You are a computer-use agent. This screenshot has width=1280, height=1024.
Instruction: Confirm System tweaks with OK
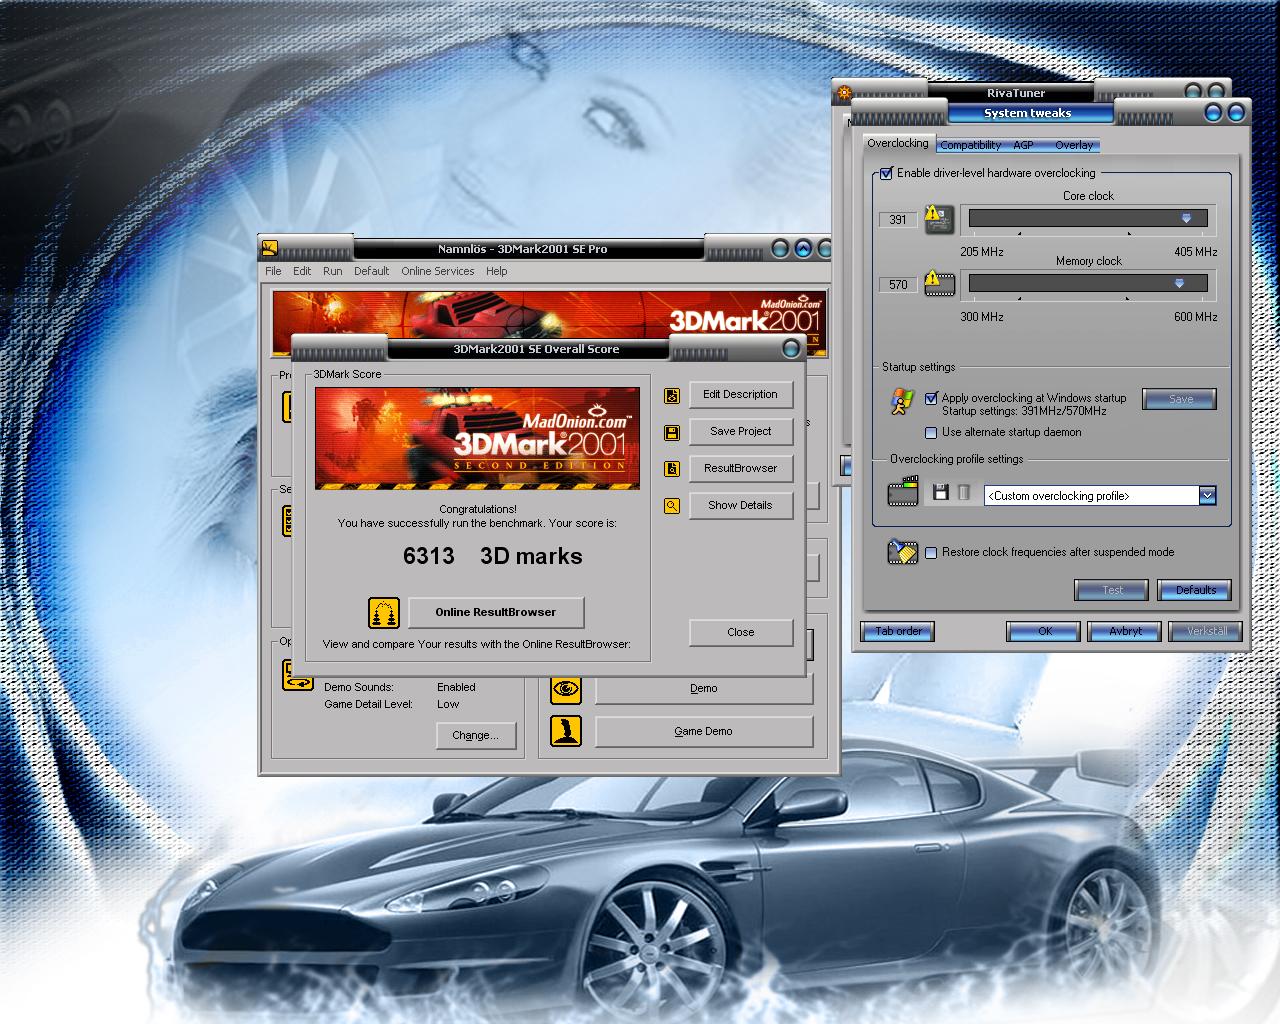(1045, 631)
